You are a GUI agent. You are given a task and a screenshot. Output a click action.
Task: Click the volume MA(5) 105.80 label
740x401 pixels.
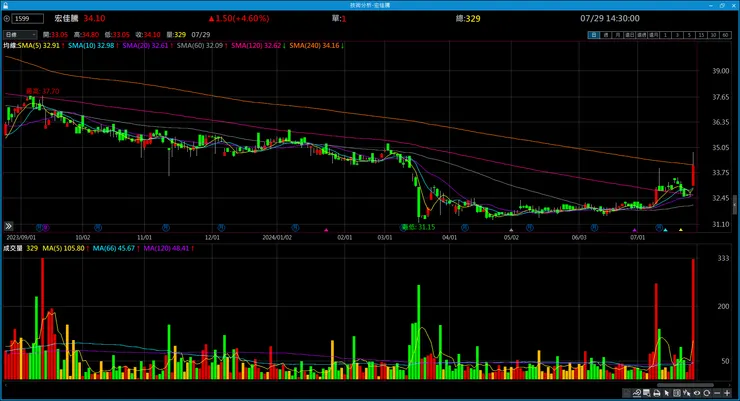[66, 248]
